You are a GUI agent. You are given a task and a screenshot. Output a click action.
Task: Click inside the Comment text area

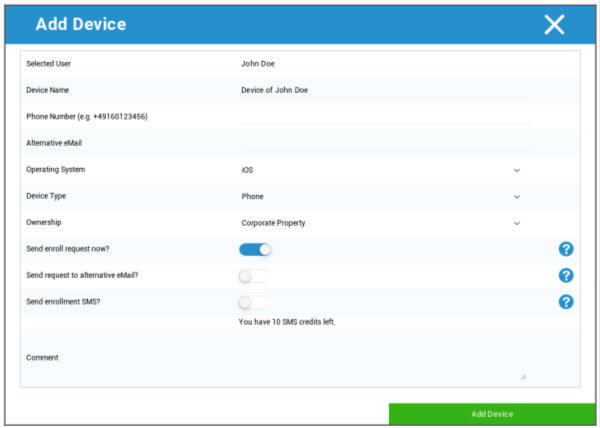pyautogui.click(x=380, y=360)
